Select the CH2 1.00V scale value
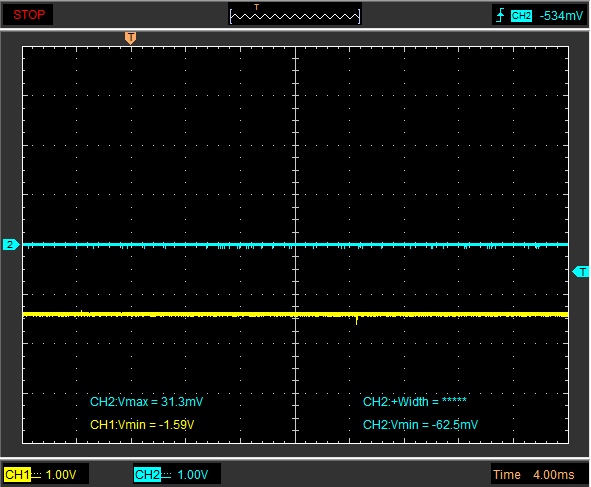 click(x=192, y=475)
